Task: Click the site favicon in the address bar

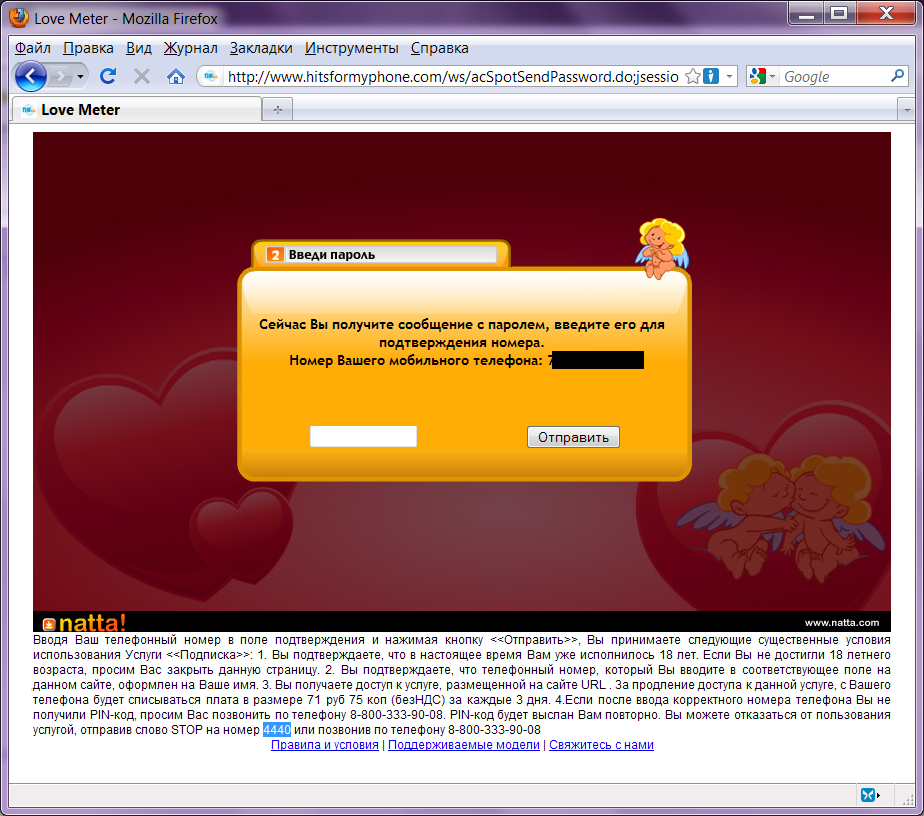Action: pyautogui.click(x=210, y=77)
